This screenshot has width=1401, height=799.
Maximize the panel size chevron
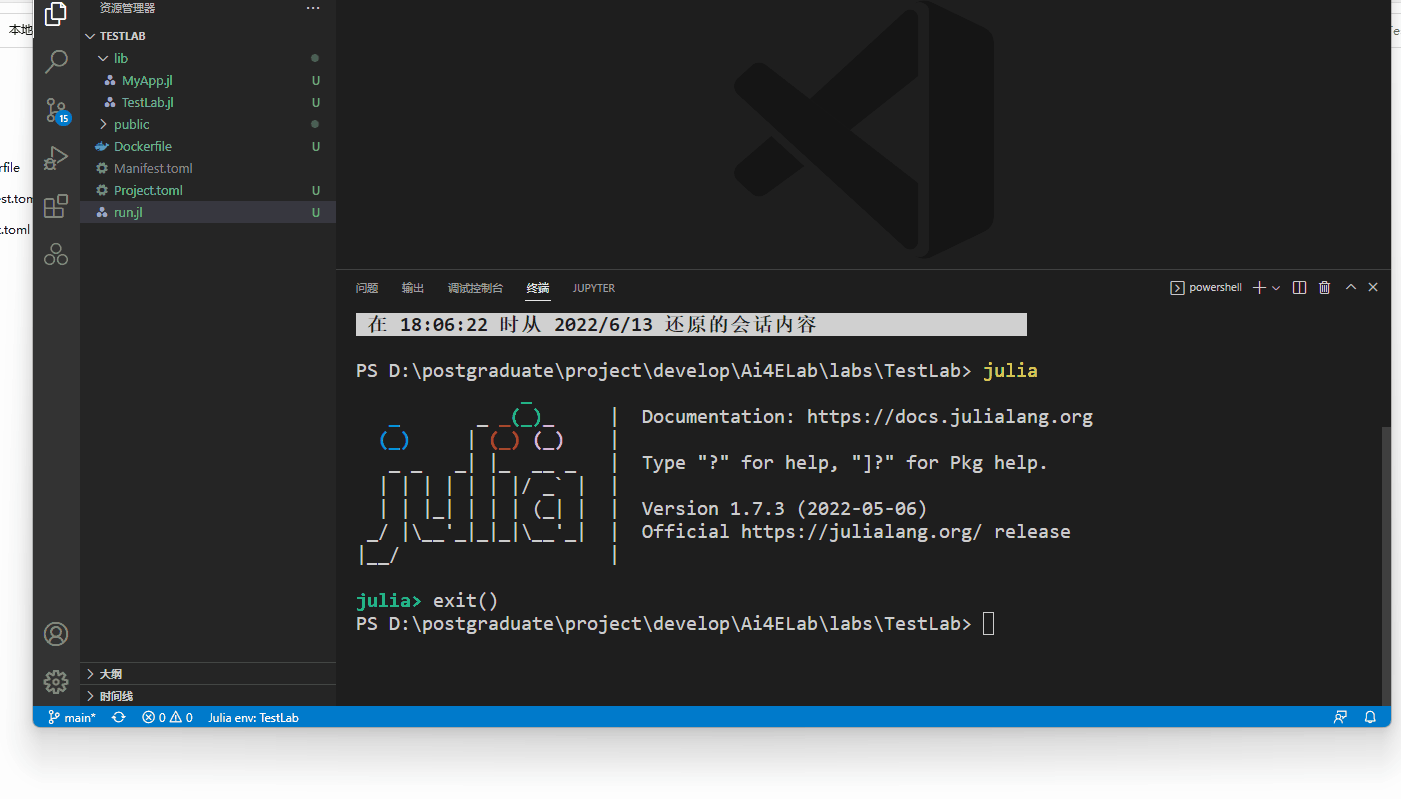1351,287
